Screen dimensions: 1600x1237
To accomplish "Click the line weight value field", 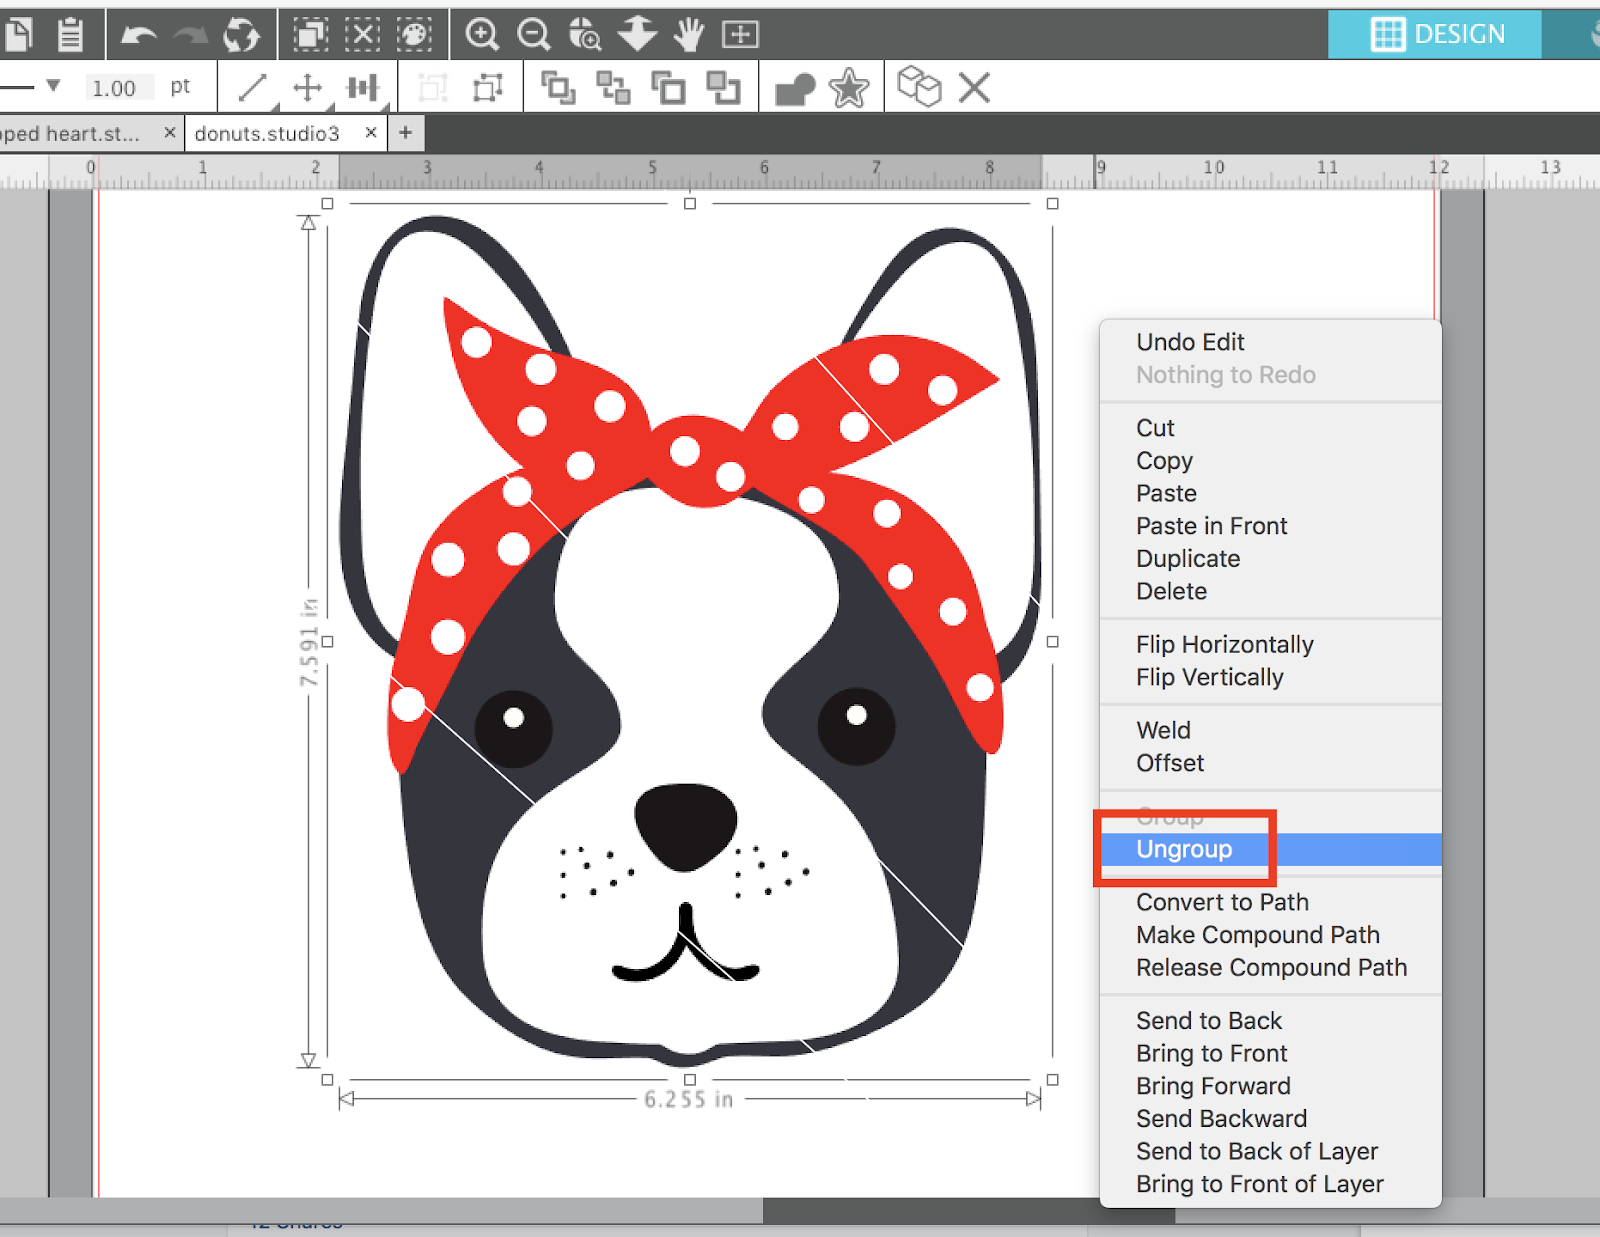I will click(x=118, y=88).
